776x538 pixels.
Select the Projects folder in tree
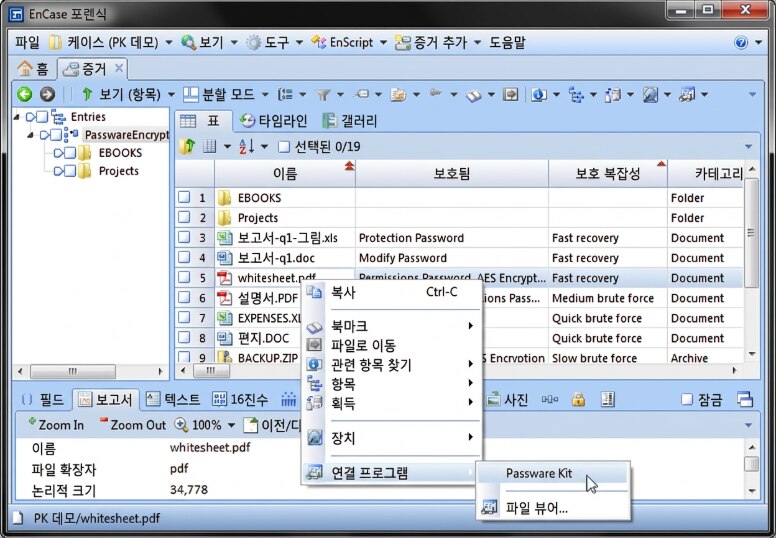point(118,171)
